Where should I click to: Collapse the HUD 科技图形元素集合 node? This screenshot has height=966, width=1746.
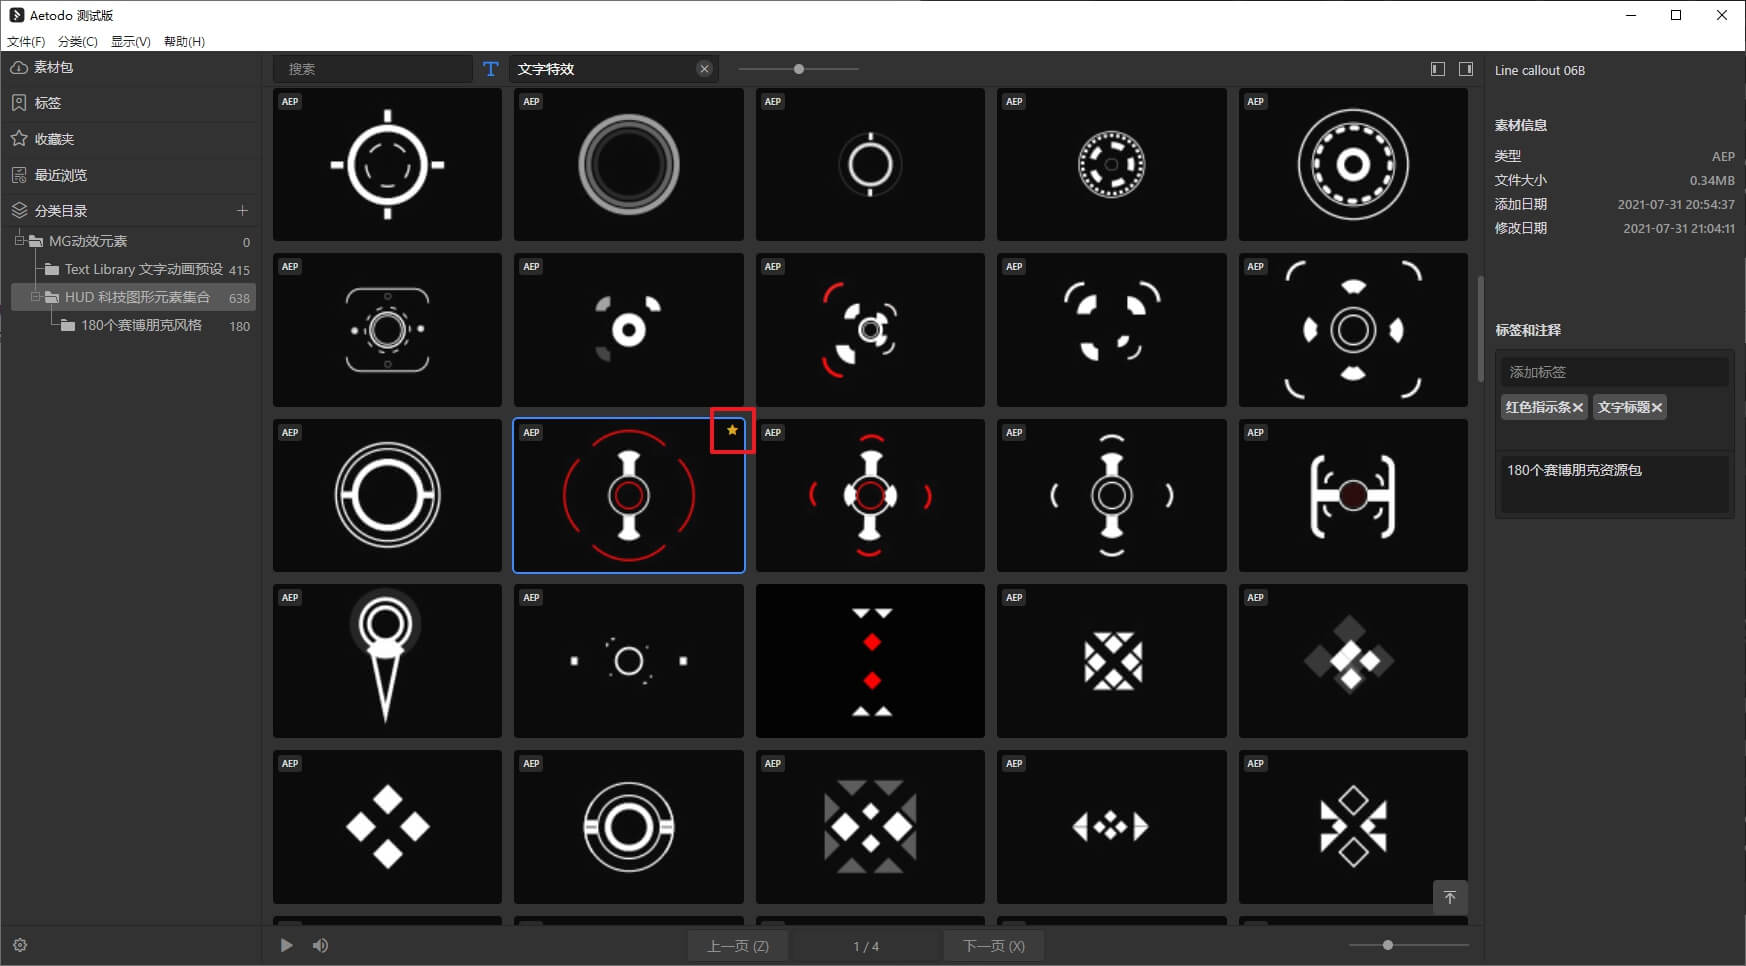tap(35, 297)
